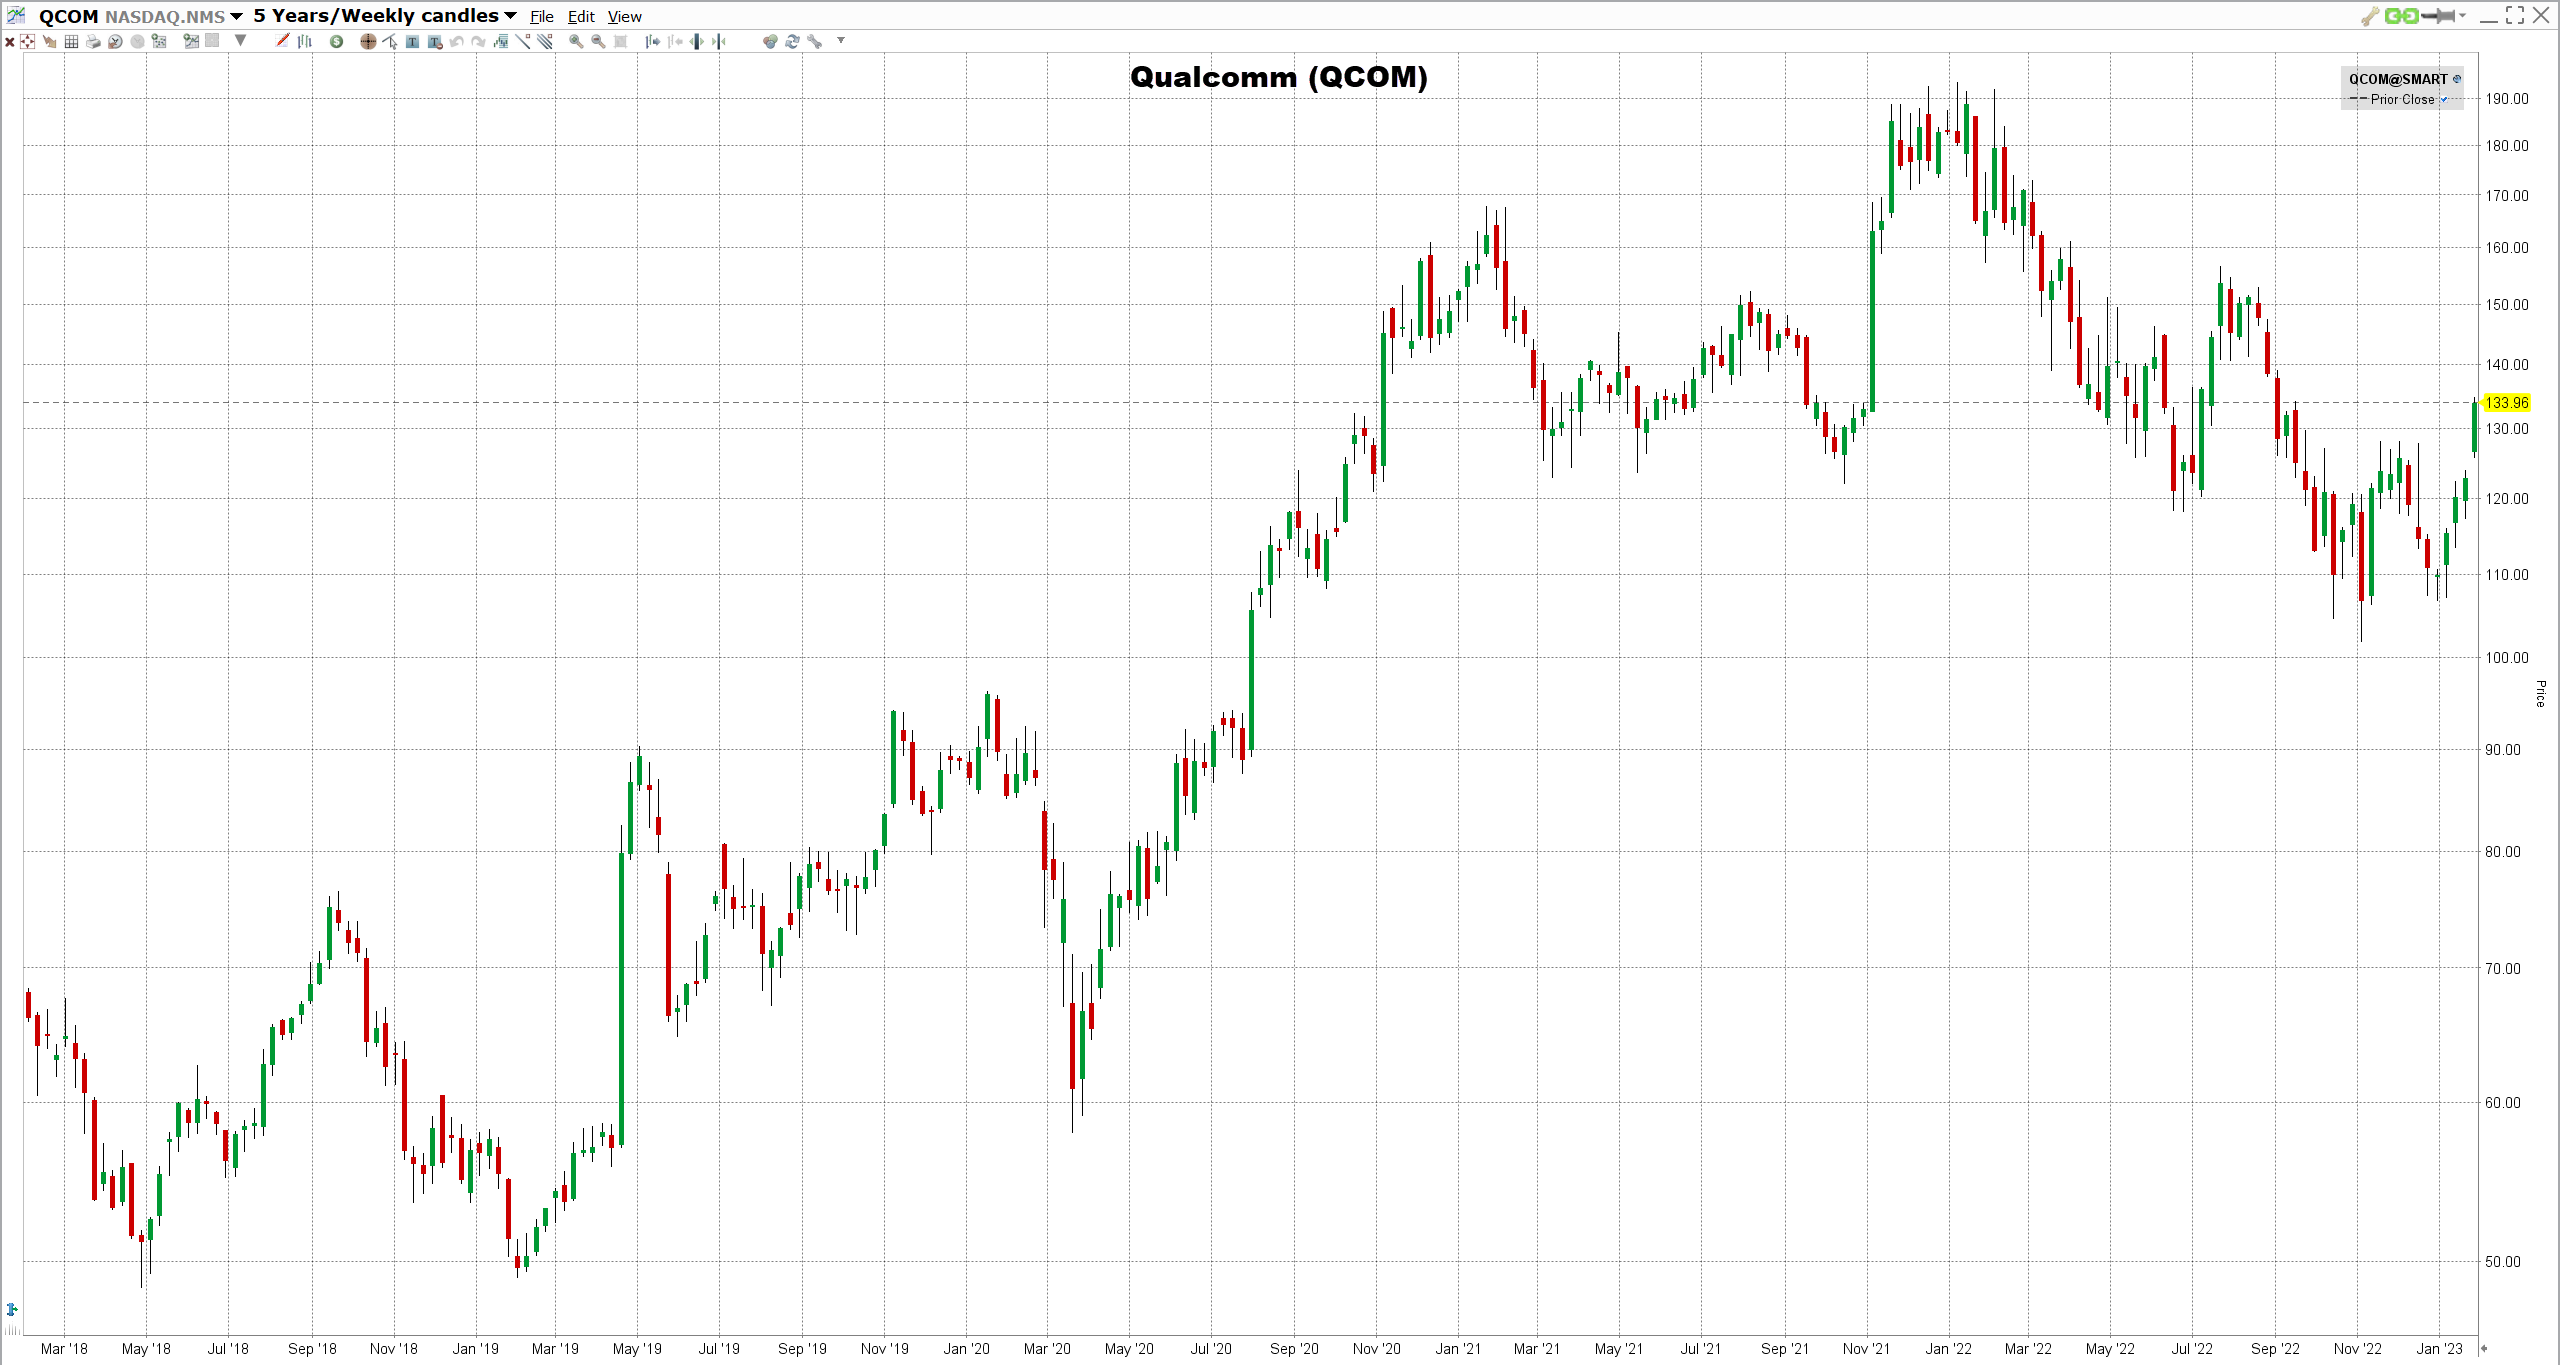
Task: Click the 100.00 price axis label
Action: tap(2507, 657)
